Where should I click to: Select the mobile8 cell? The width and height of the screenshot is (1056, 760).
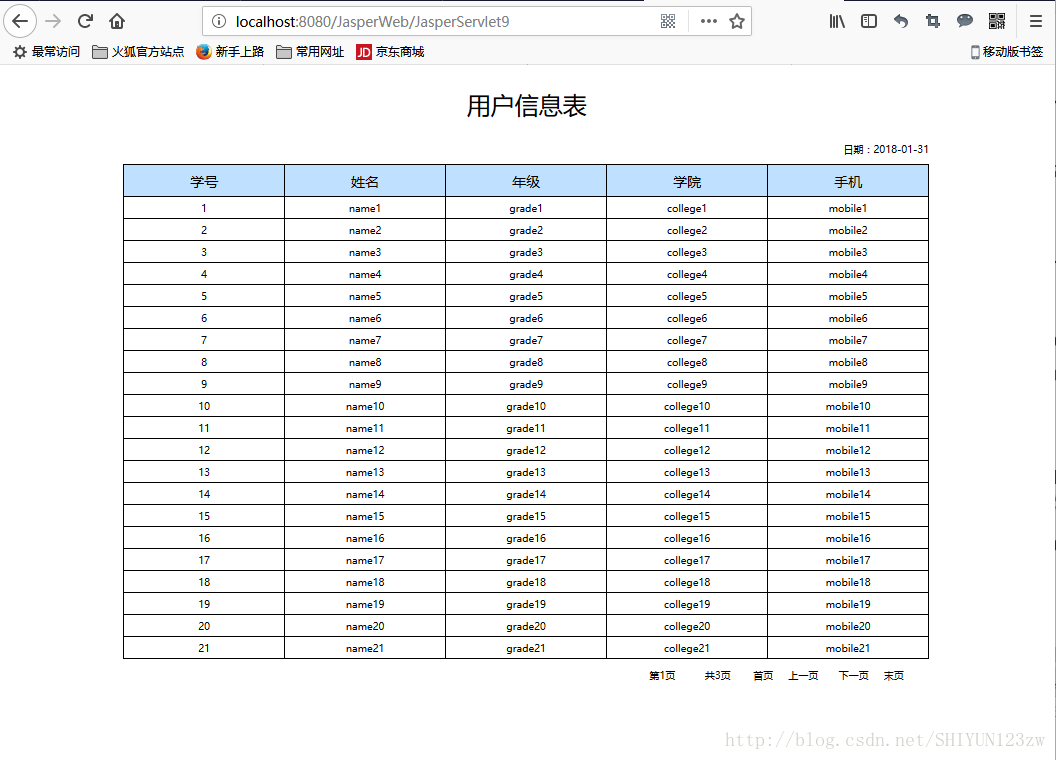848,362
